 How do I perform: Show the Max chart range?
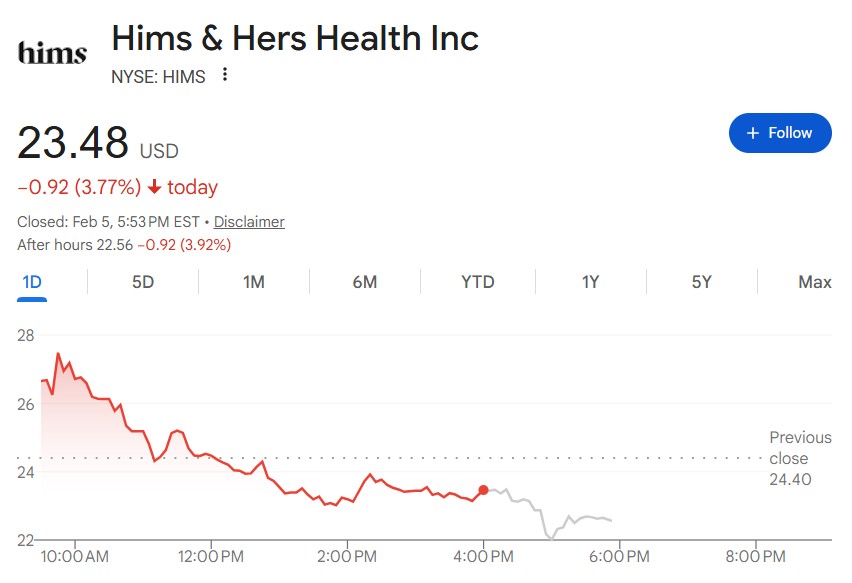click(814, 282)
